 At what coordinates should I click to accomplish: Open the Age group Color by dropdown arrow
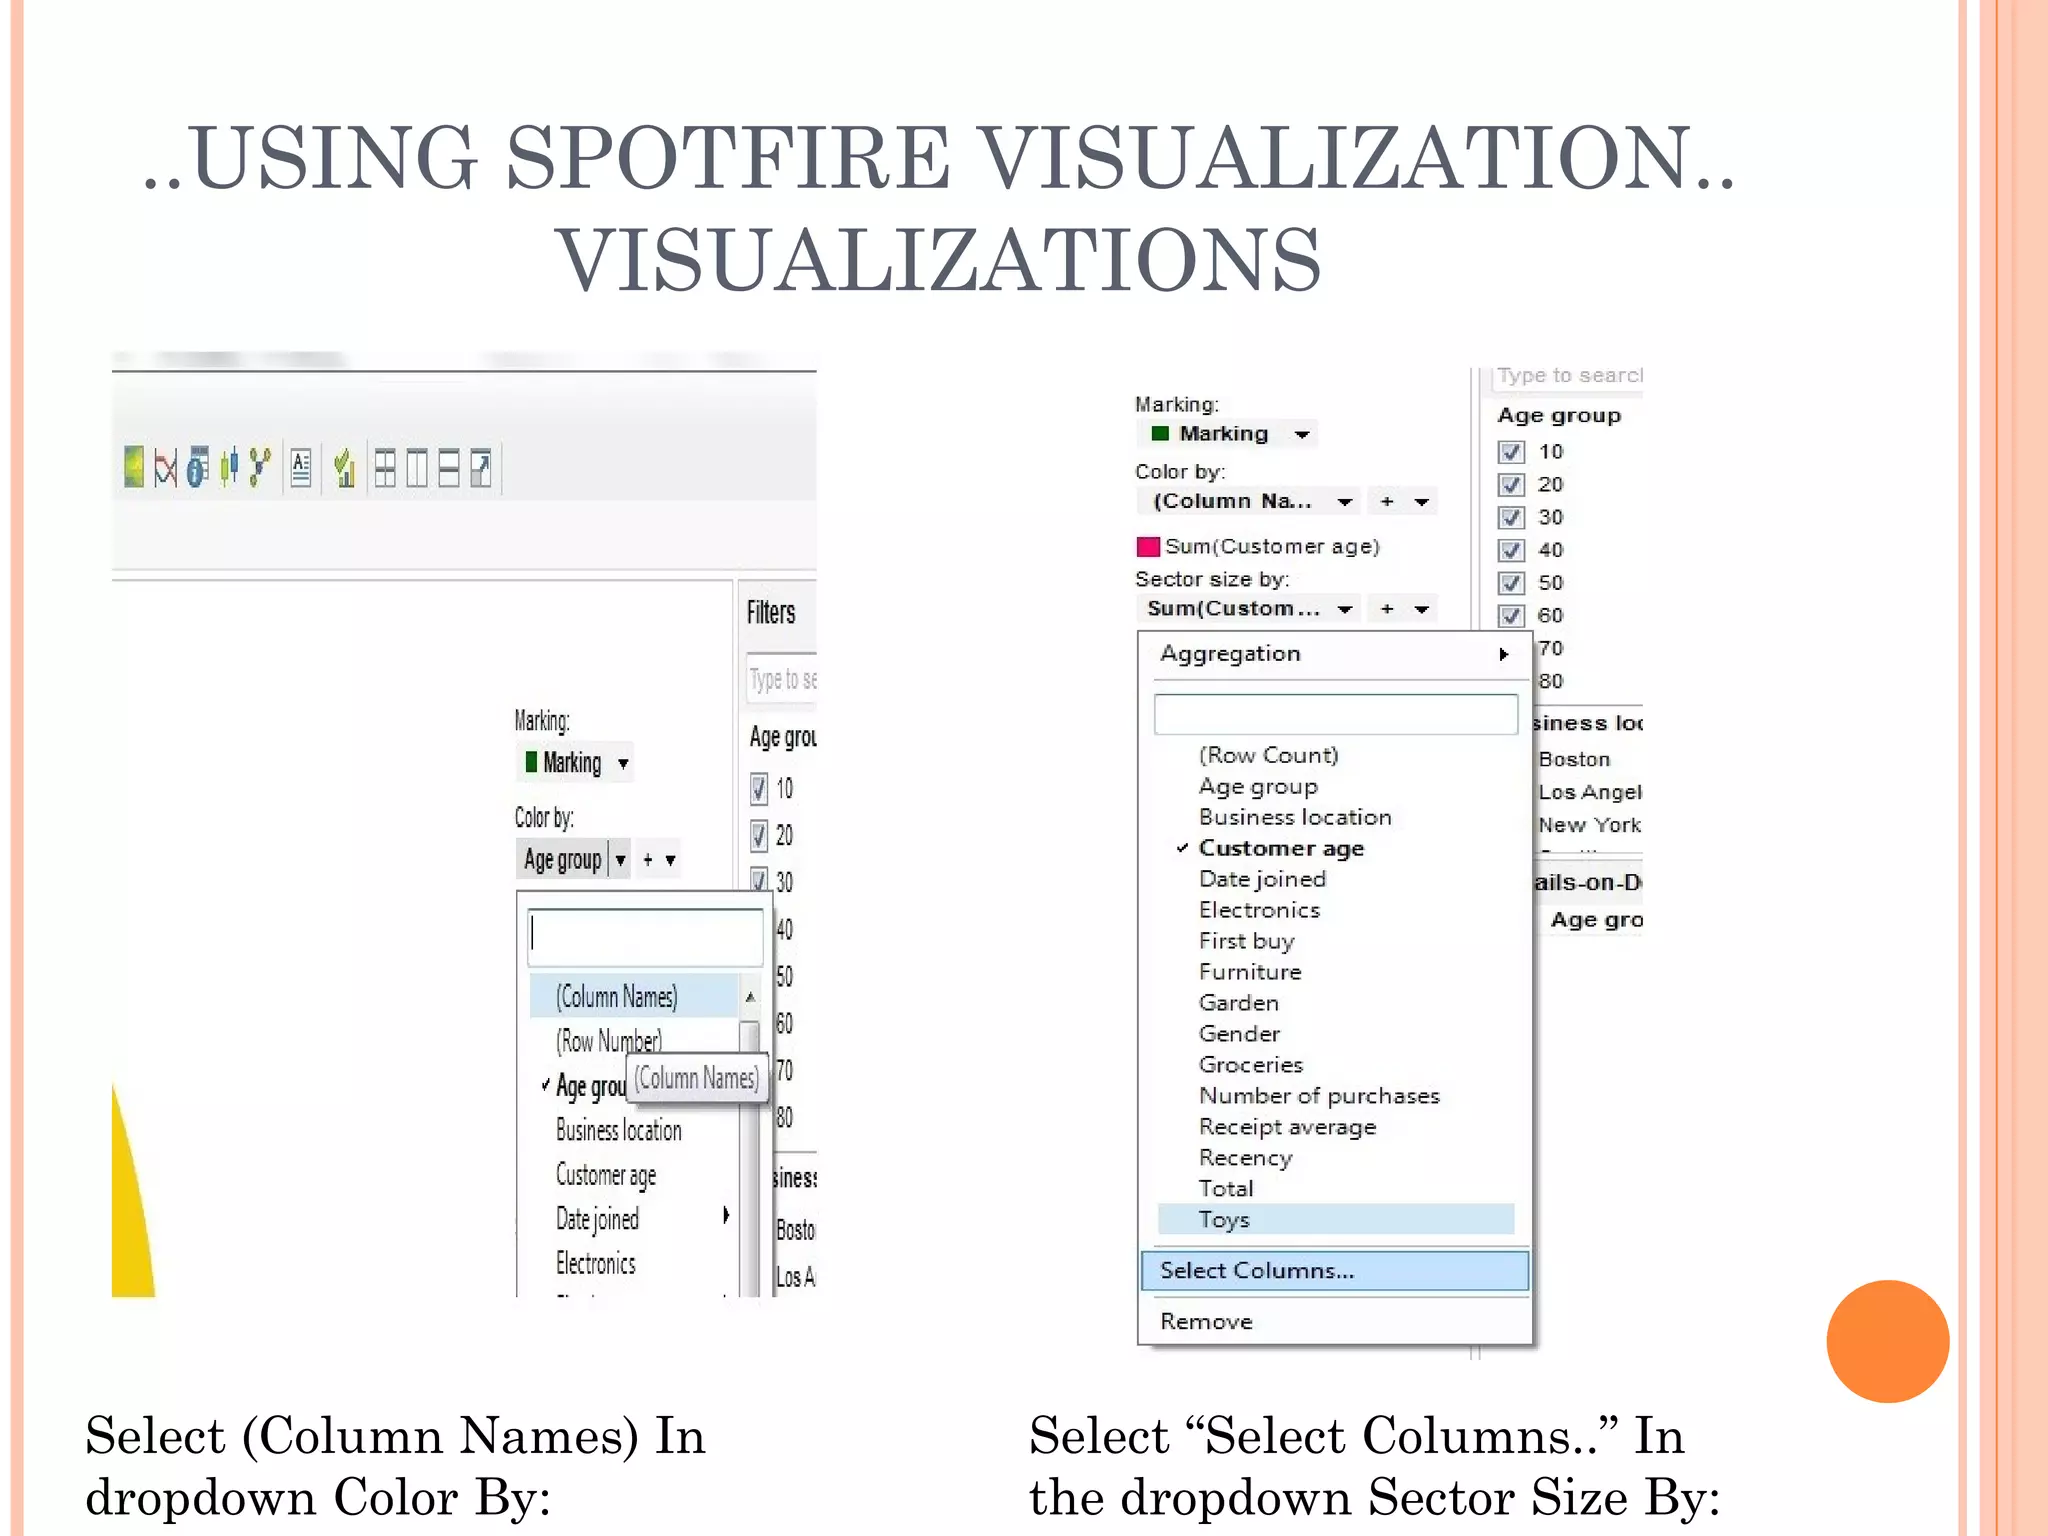[620, 860]
